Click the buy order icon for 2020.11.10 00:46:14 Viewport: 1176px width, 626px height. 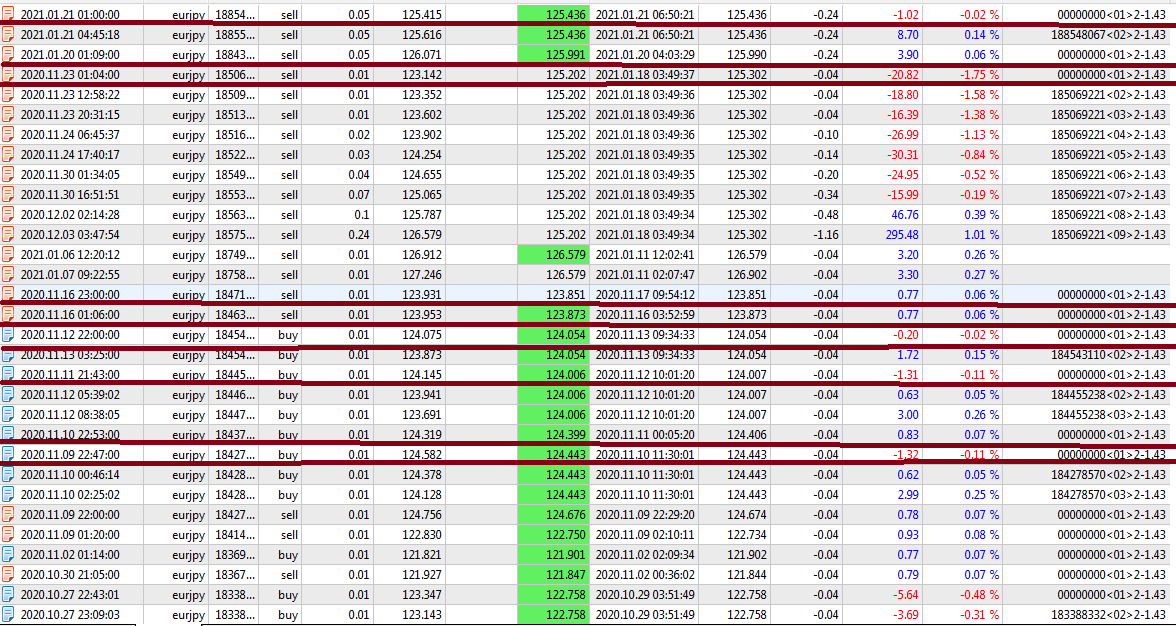(8, 475)
